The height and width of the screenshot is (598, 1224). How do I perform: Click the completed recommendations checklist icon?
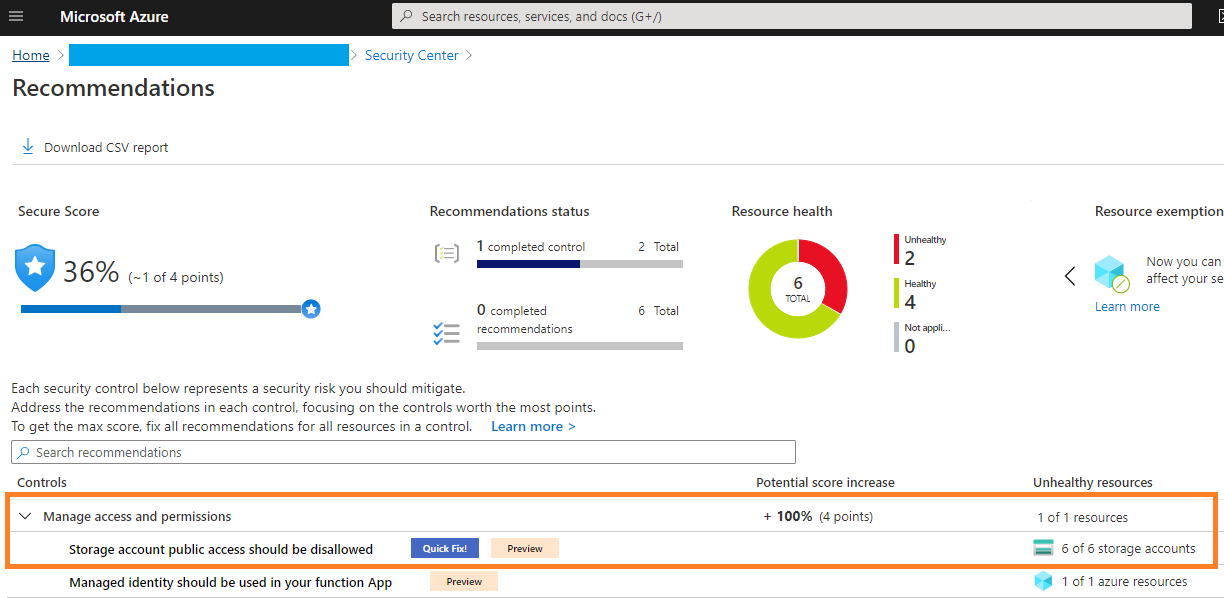pos(446,333)
